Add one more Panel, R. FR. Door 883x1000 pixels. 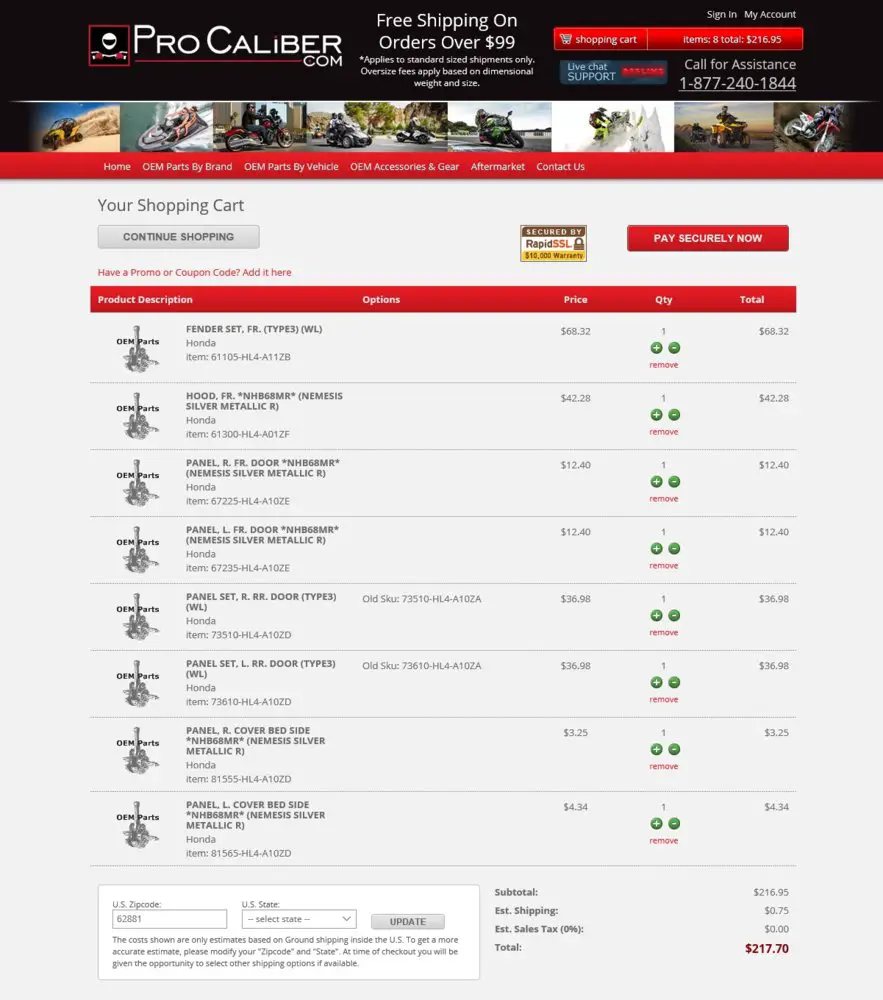pyautogui.click(x=656, y=482)
